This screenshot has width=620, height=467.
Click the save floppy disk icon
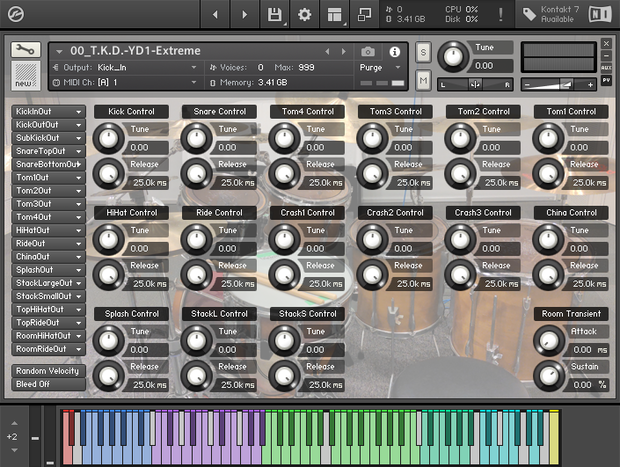coord(275,15)
